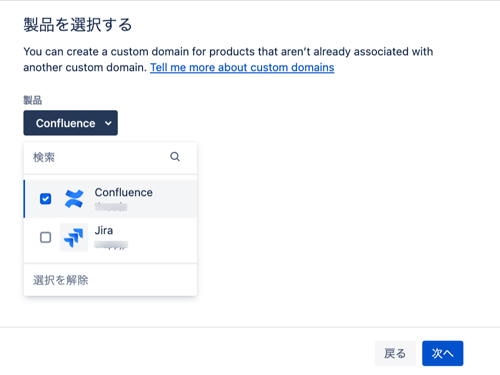Open Tell me more about custom domains link

tap(242, 67)
